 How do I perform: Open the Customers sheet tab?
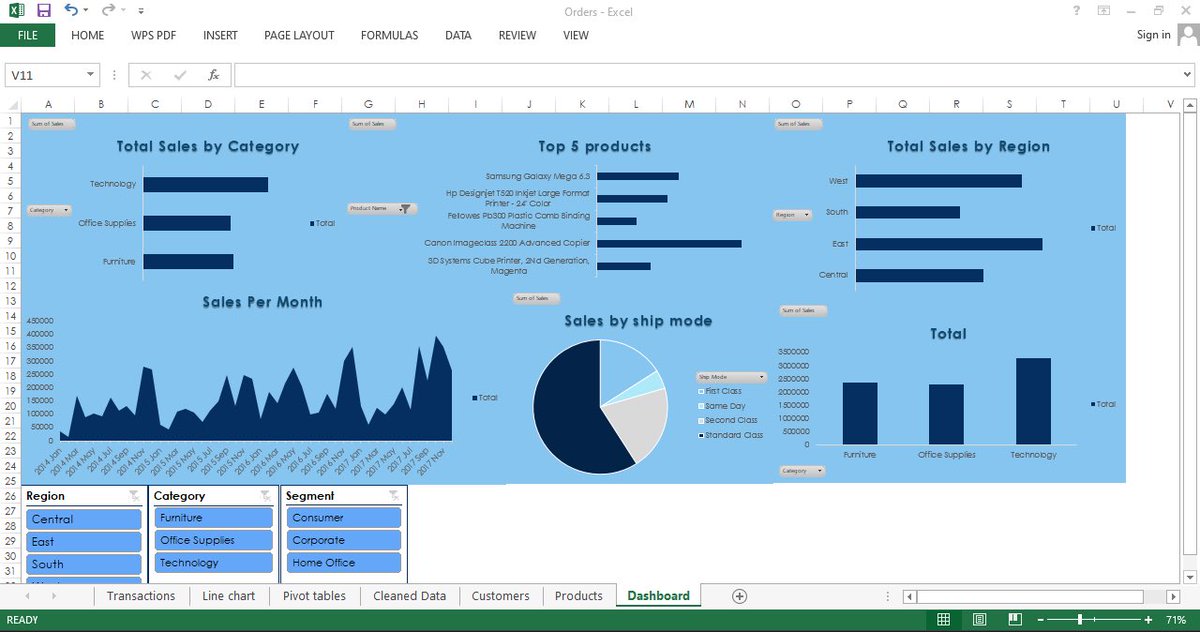(500, 595)
